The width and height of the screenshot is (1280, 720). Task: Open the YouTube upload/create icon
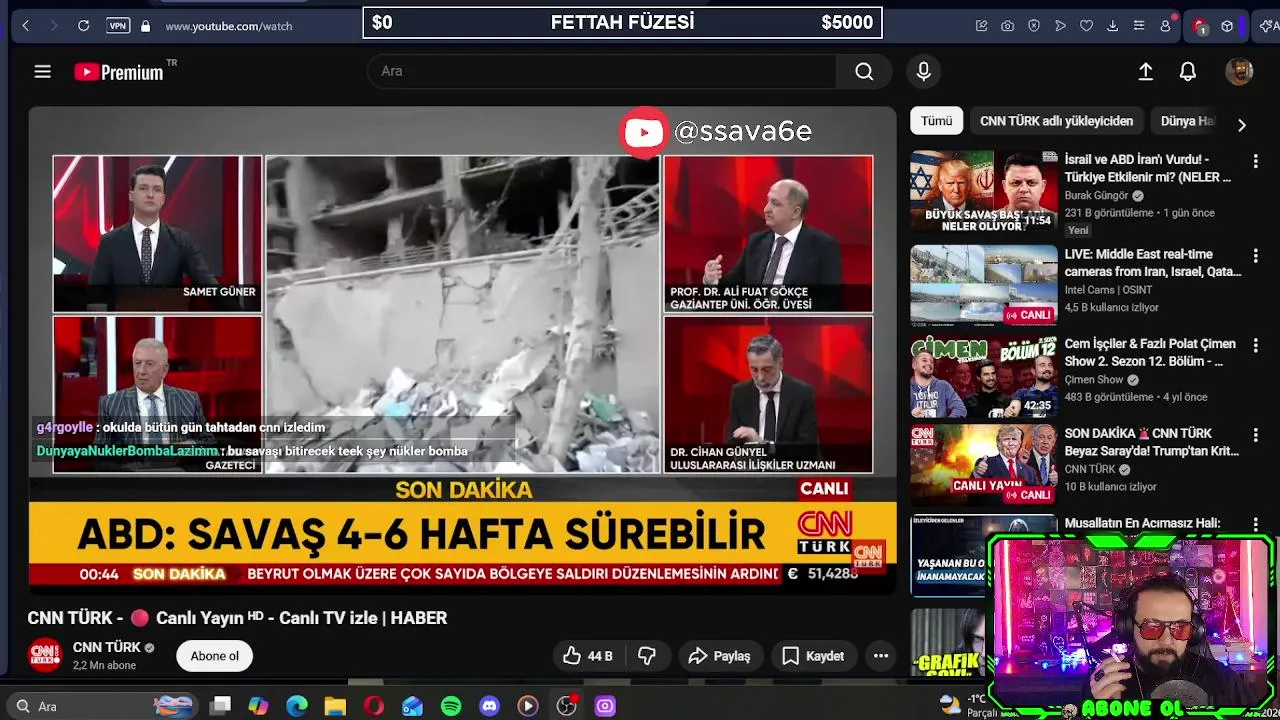(x=1146, y=71)
